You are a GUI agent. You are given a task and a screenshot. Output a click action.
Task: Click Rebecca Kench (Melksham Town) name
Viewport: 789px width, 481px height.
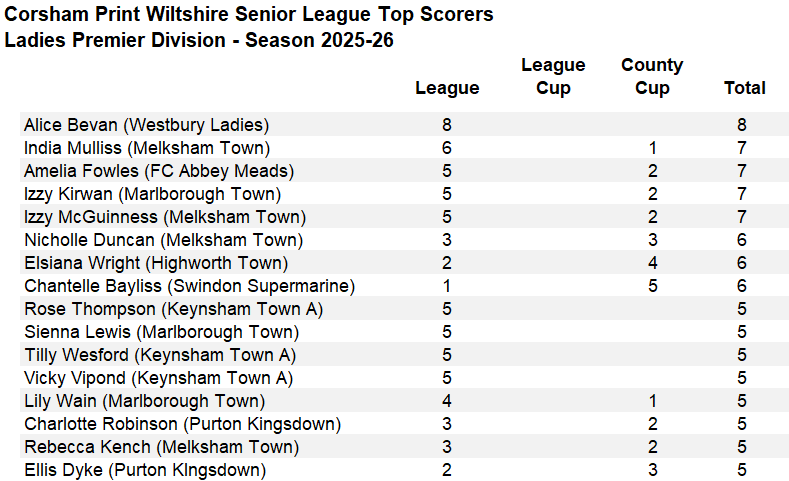tap(161, 447)
